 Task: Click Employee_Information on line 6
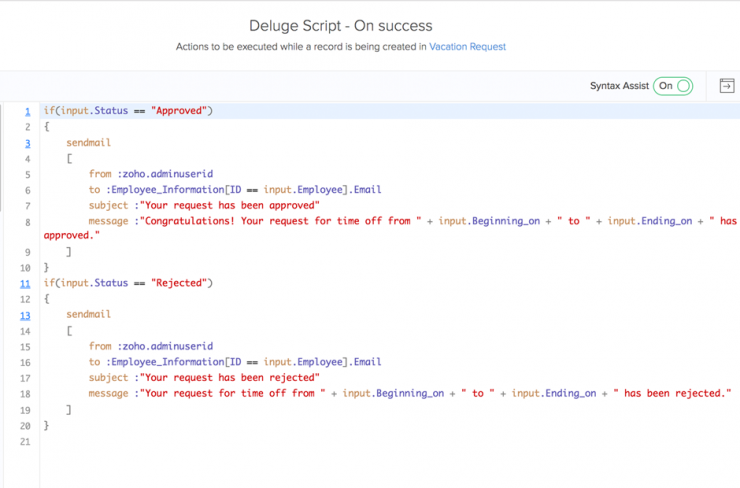click(168, 190)
